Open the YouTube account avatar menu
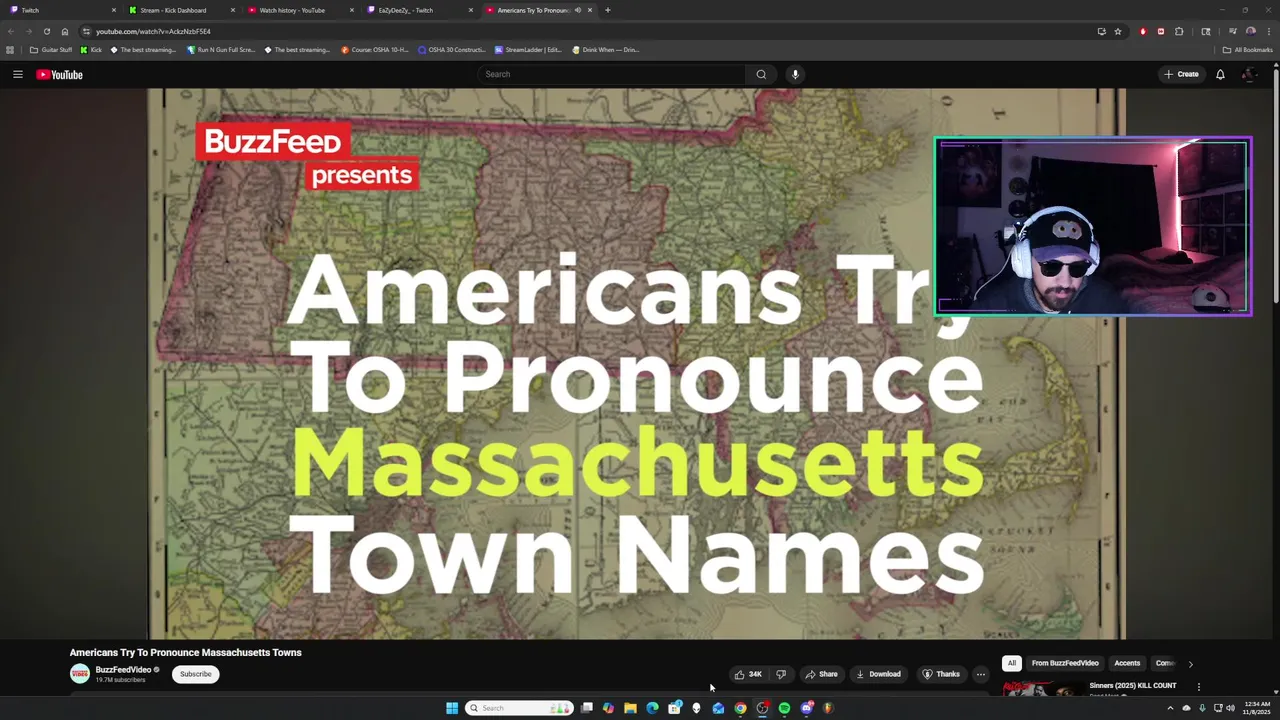1280x720 pixels. click(1249, 74)
